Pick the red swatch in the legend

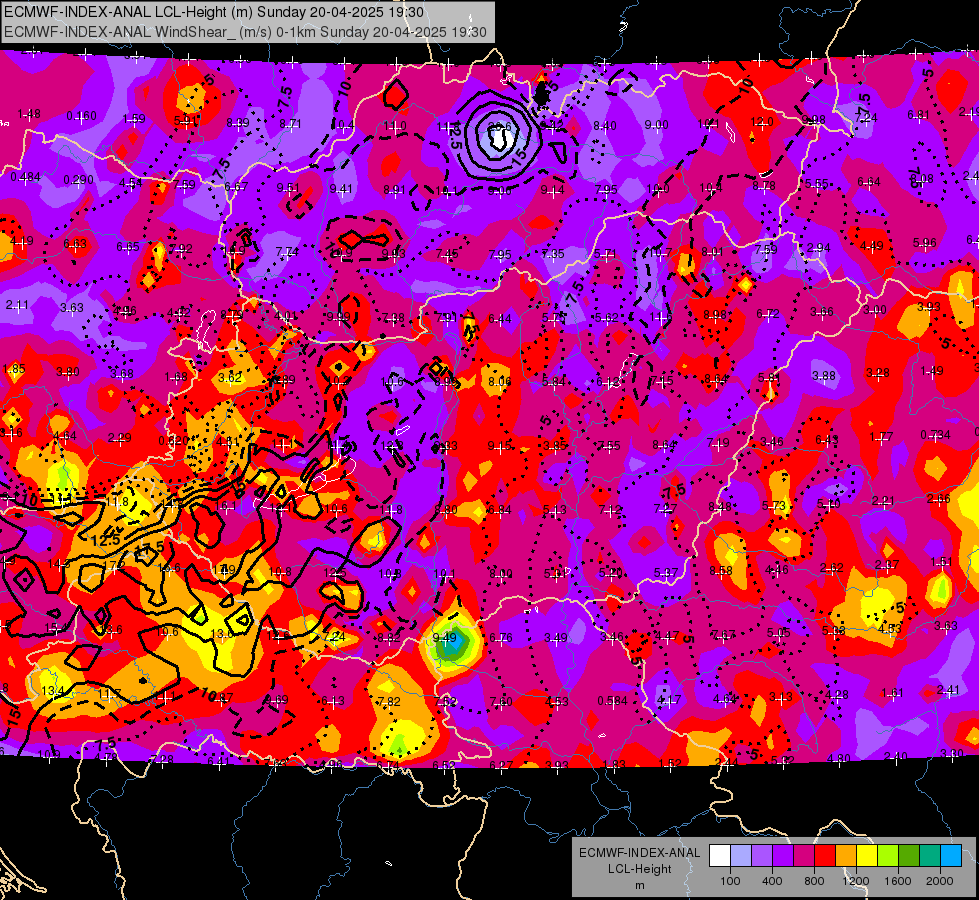825,856
